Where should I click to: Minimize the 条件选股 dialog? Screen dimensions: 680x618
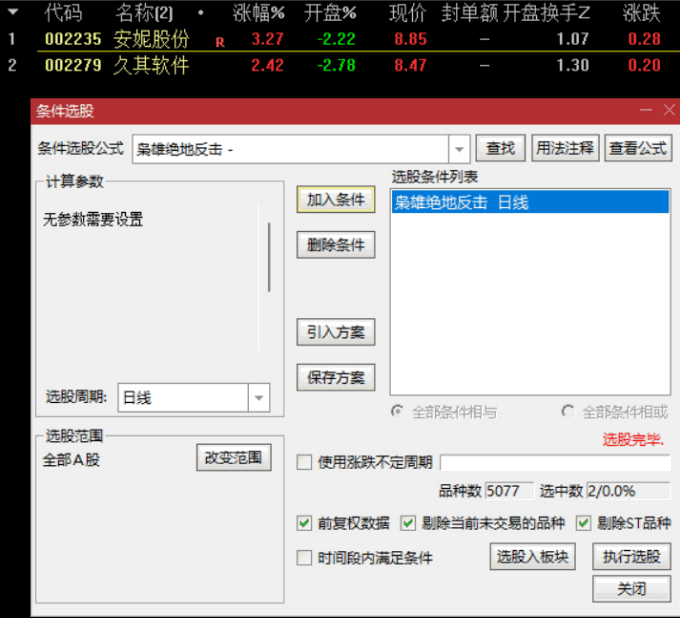click(646, 110)
